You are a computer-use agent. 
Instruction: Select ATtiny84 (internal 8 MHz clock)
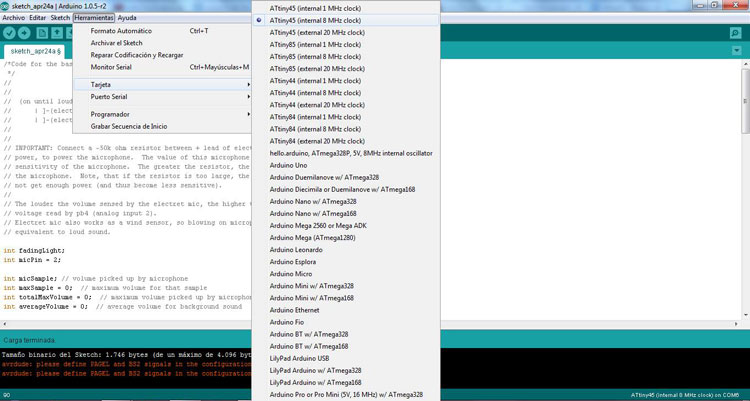345,129
